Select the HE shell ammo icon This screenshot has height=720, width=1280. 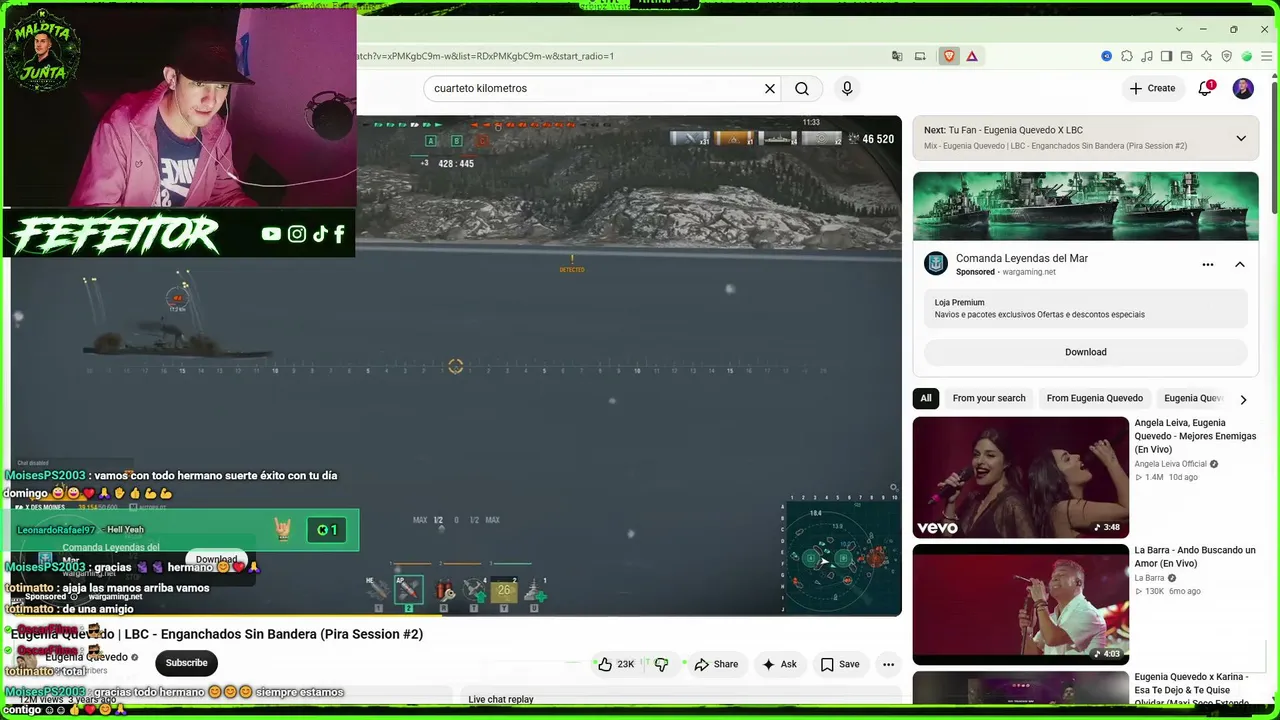(x=377, y=591)
